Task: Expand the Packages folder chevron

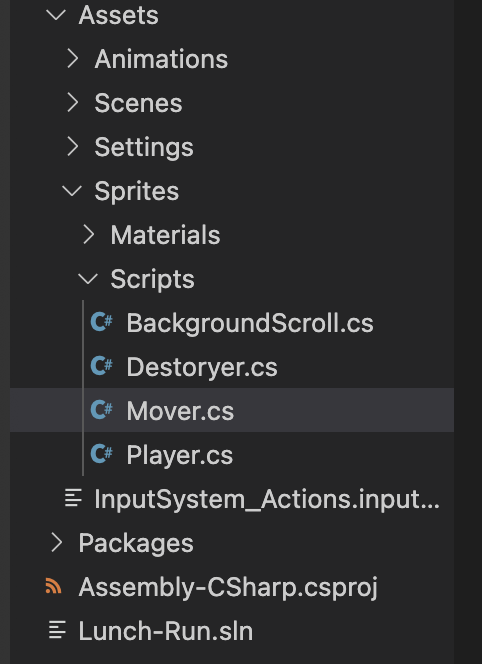Action: (x=57, y=543)
